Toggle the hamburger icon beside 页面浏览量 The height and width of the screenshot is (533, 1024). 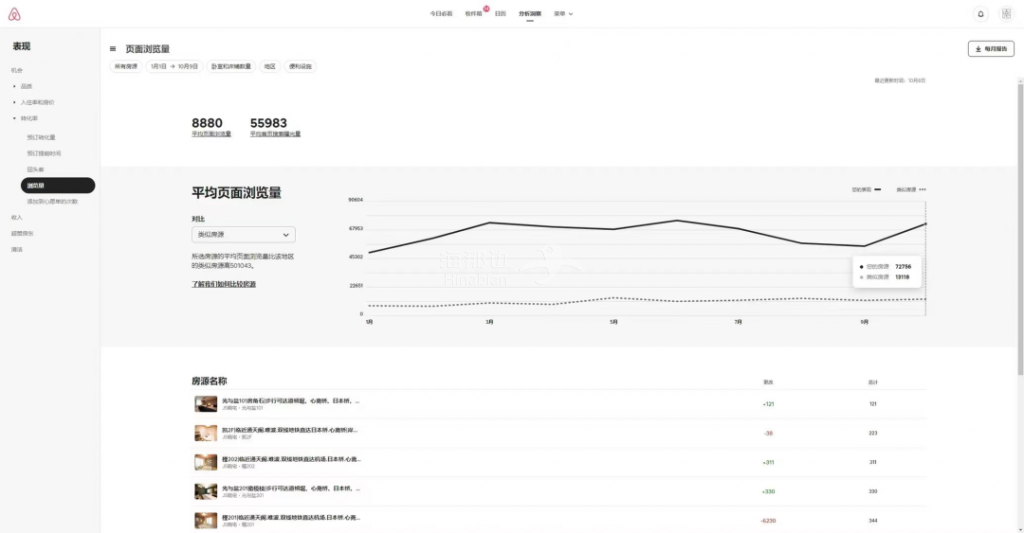[112, 49]
